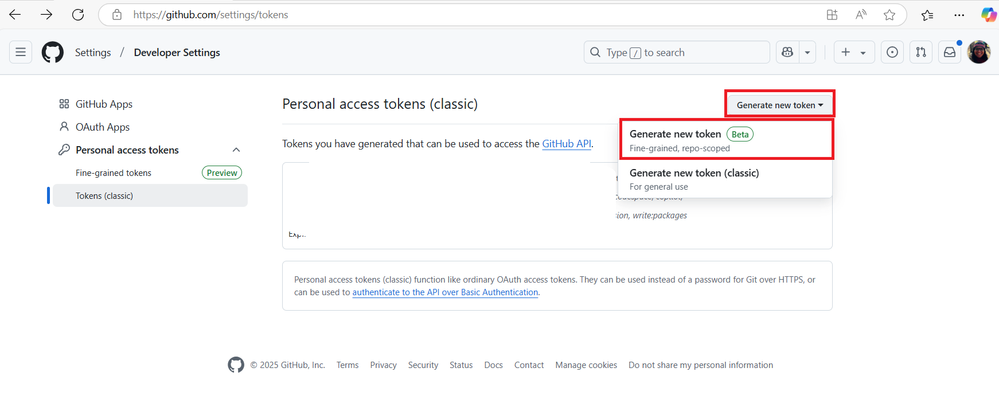The width and height of the screenshot is (999, 400).
Task: Open Privacy footer link
Action: [383, 365]
